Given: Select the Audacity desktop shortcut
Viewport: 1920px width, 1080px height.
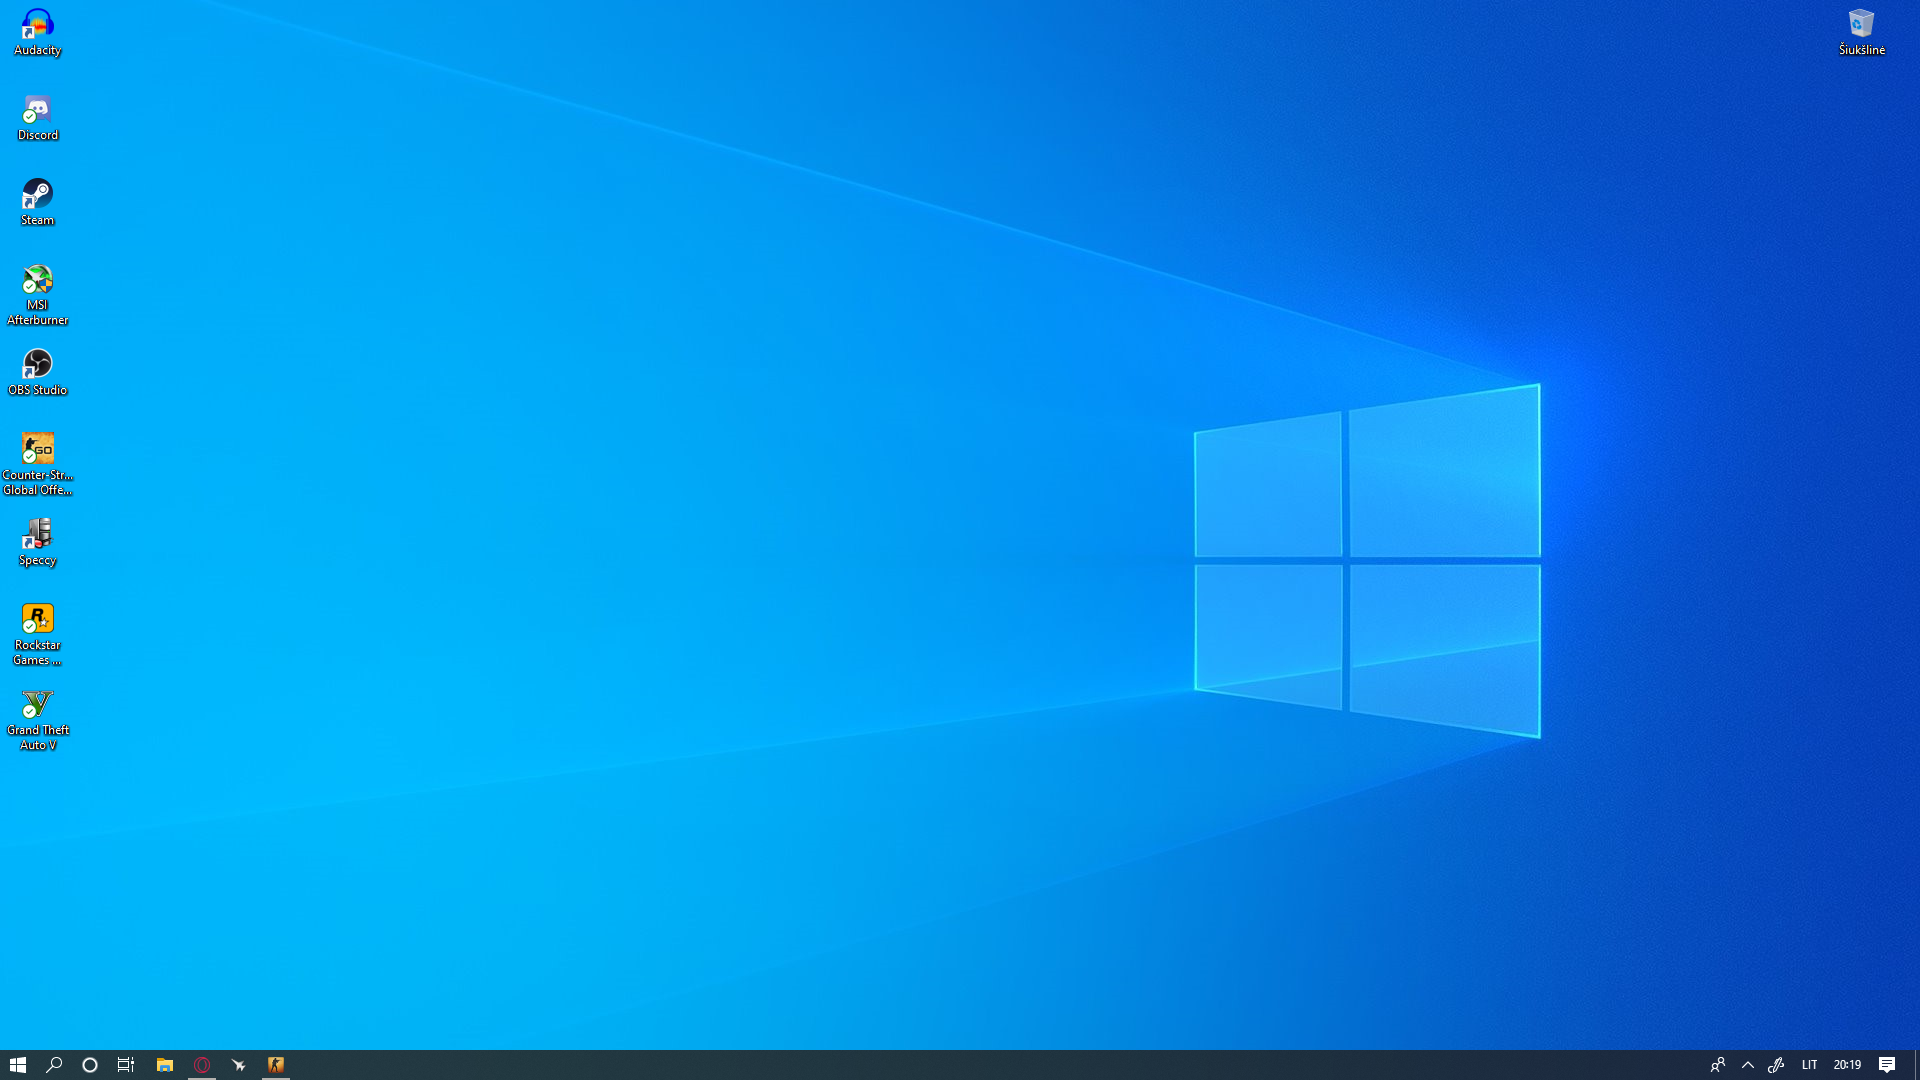Looking at the screenshot, I should 37,33.
